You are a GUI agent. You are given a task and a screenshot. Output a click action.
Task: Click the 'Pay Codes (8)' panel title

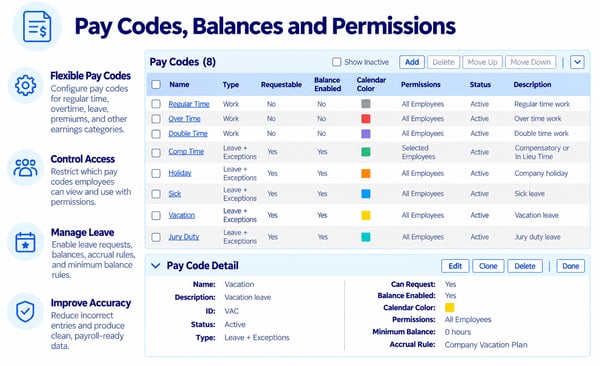click(x=183, y=62)
